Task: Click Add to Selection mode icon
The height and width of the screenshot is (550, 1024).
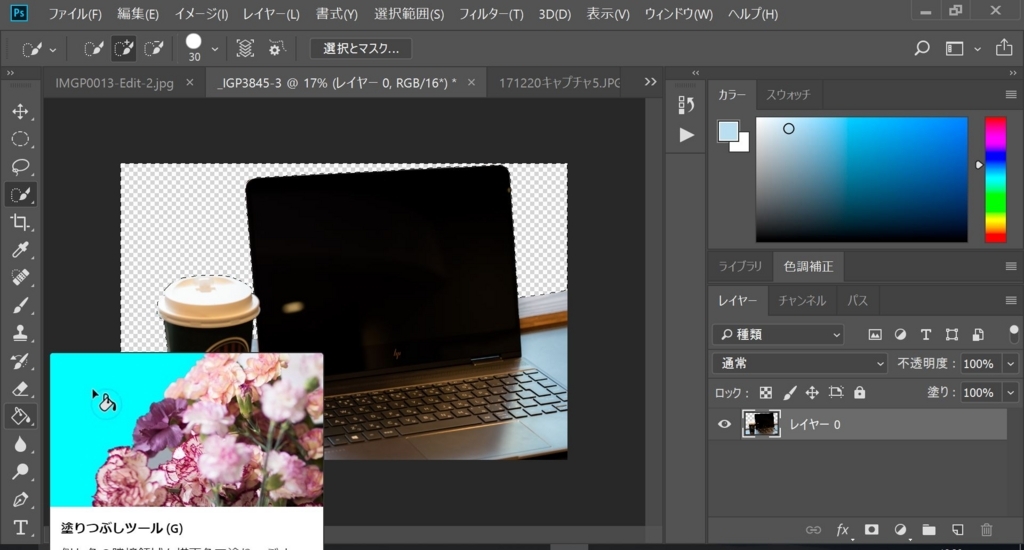Action: click(123, 48)
